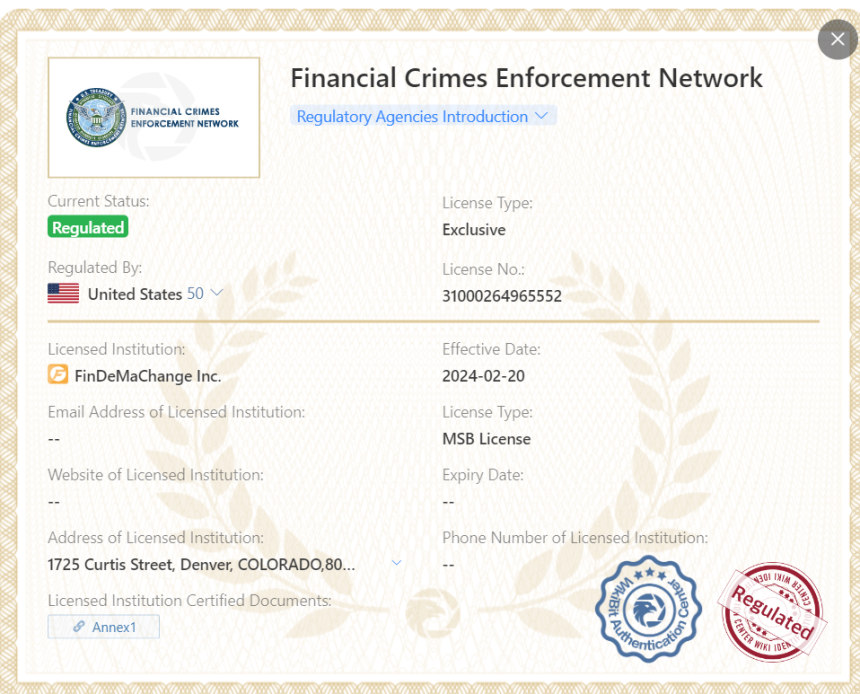Click the green Regulated status badge

(x=88, y=228)
